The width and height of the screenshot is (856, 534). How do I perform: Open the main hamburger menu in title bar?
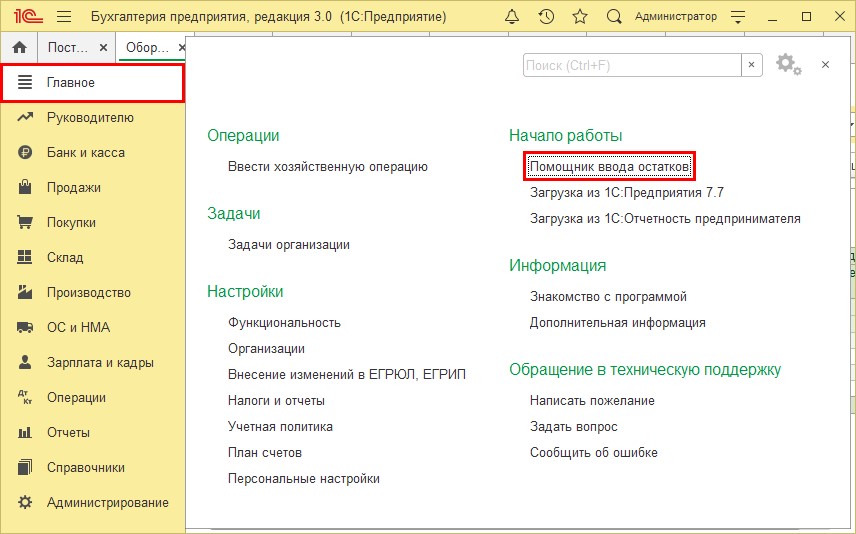[x=64, y=16]
